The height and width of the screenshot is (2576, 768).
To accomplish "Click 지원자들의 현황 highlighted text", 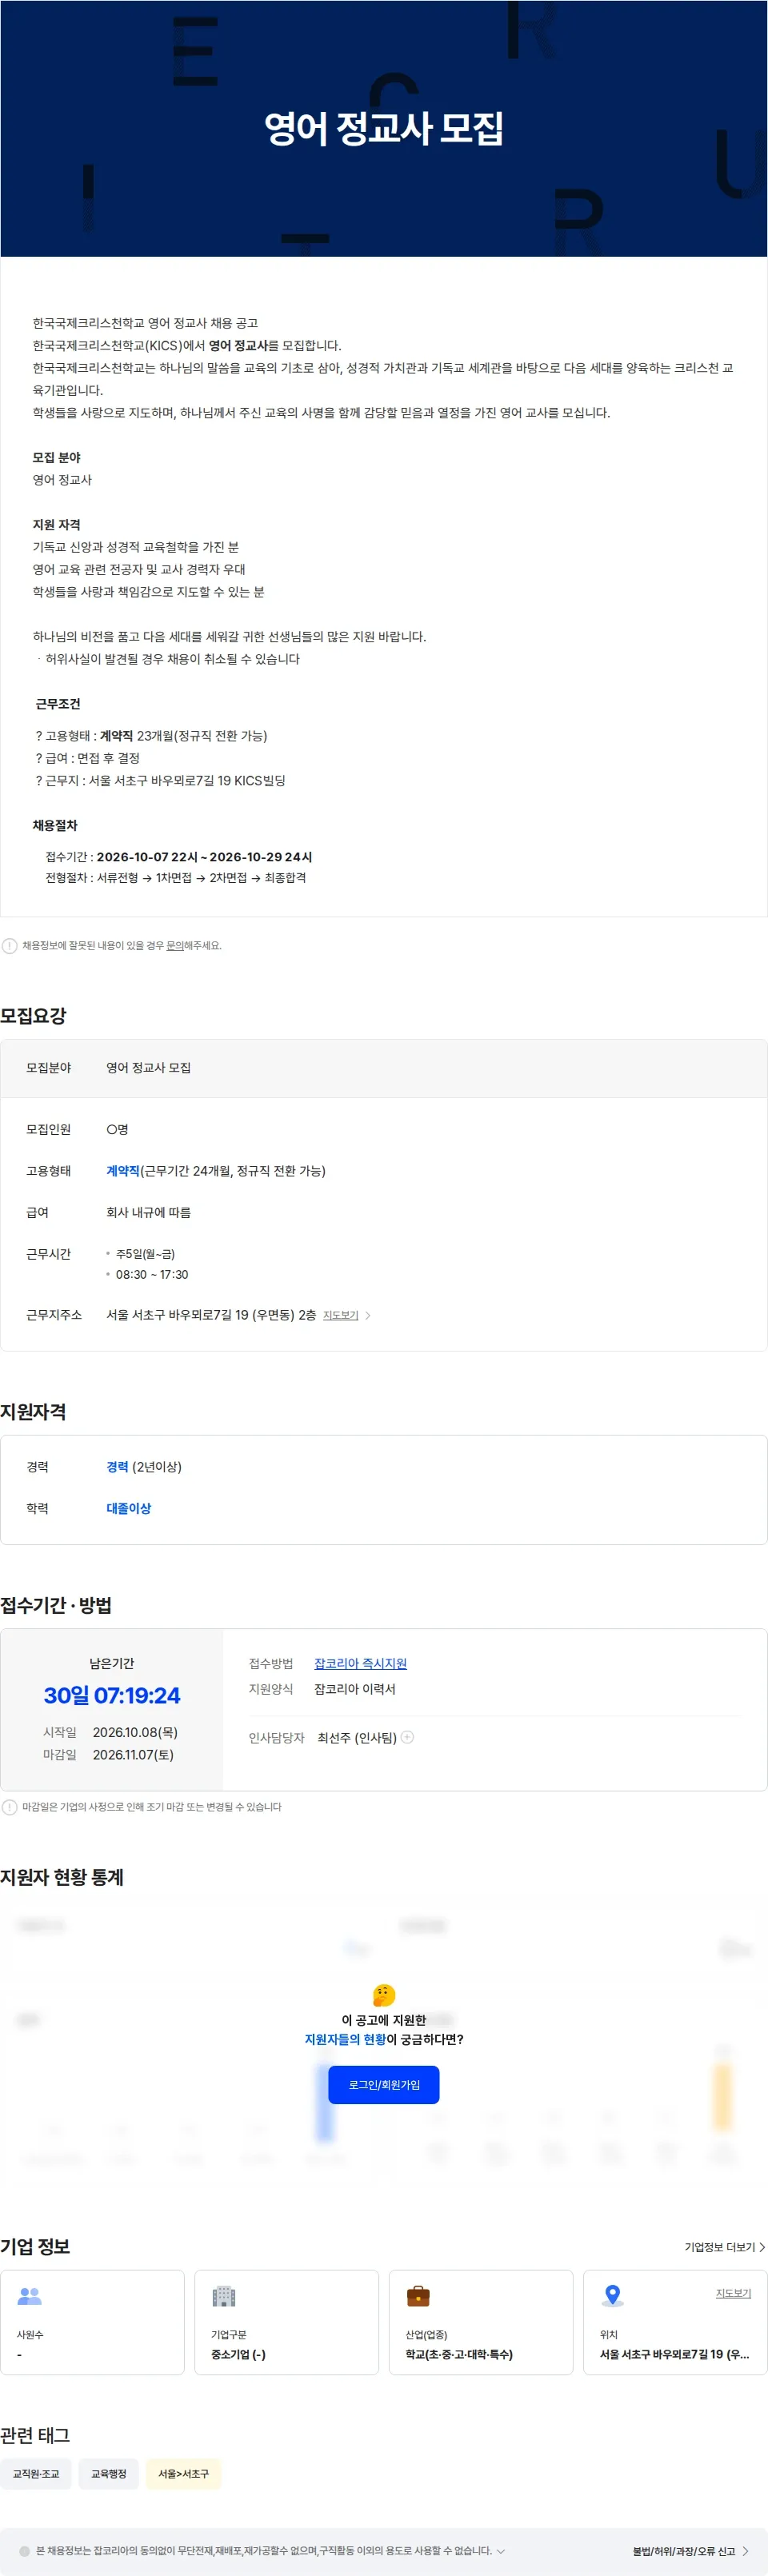I will [345, 2039].
